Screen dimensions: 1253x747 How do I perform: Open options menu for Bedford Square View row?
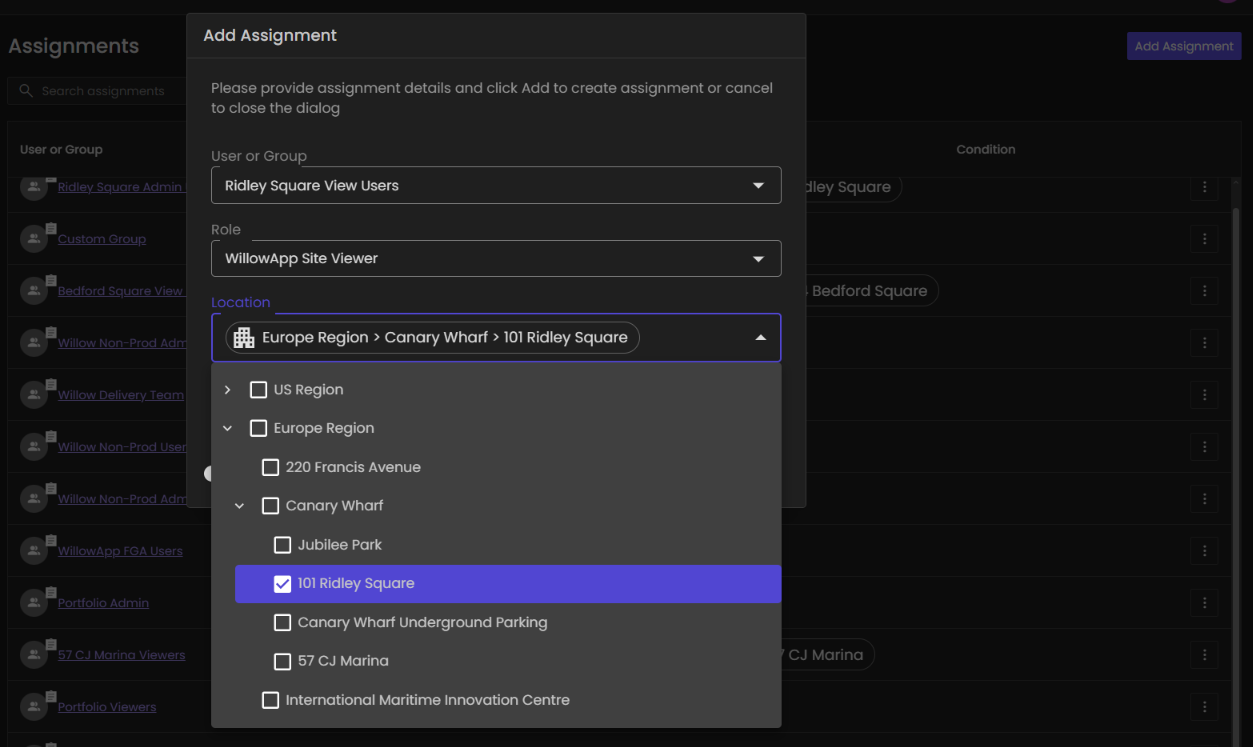tap(1204, 291)
